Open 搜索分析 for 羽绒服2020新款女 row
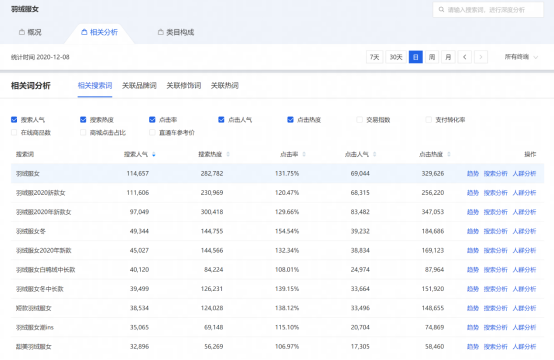This screenshot has width=554, height=360. [495, 193]
